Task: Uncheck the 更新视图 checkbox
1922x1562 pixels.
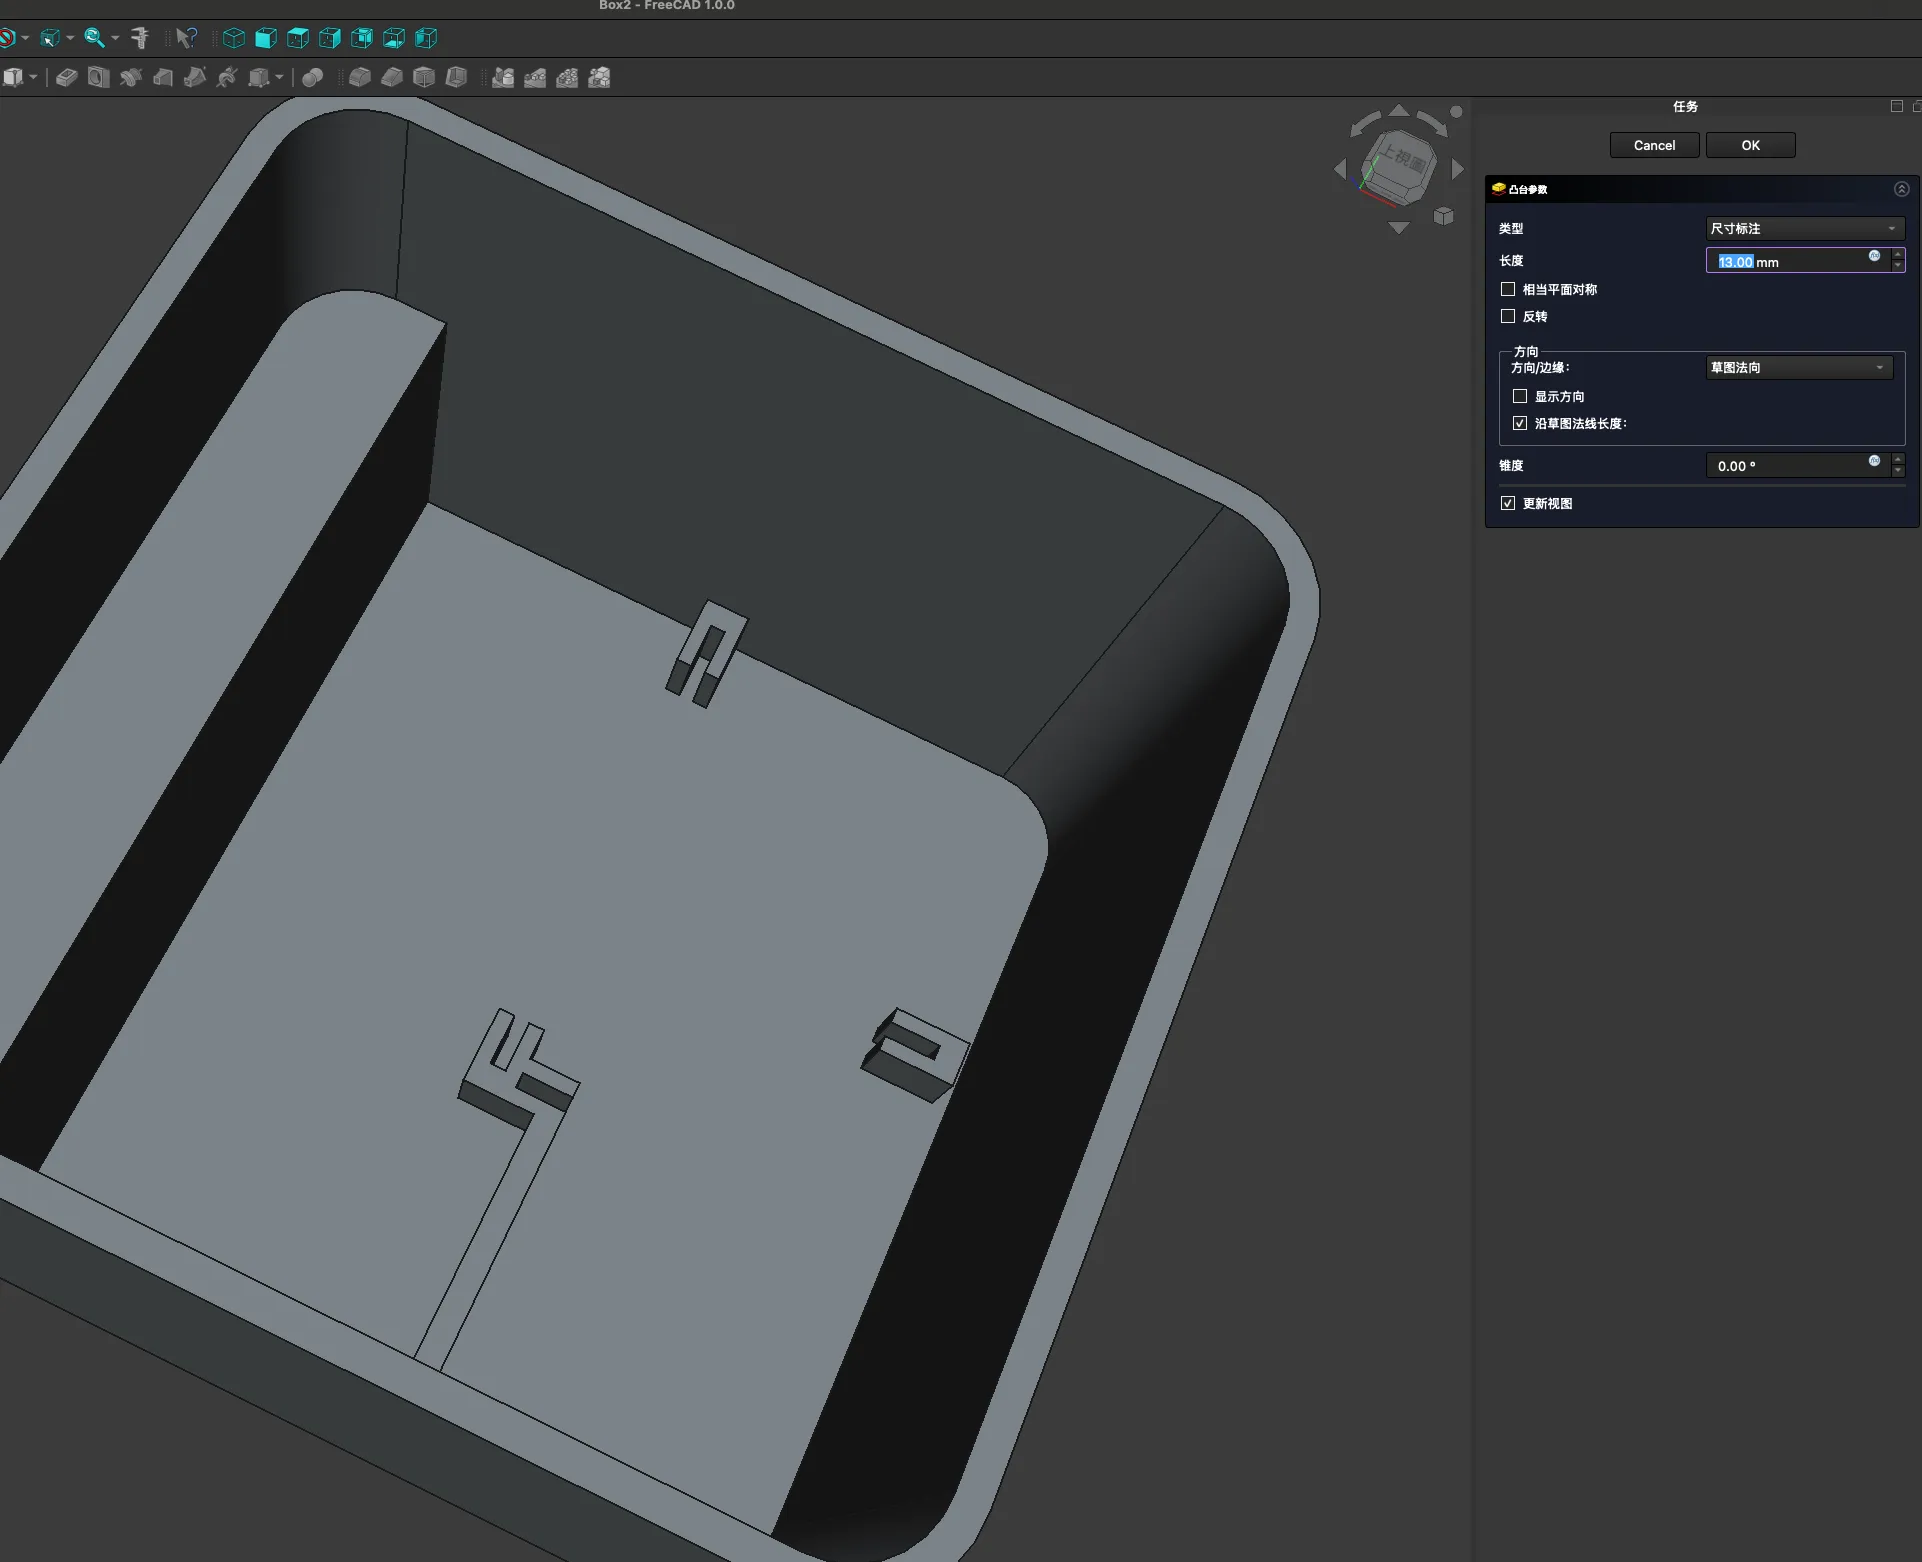Action: [x=1508, y=503]
